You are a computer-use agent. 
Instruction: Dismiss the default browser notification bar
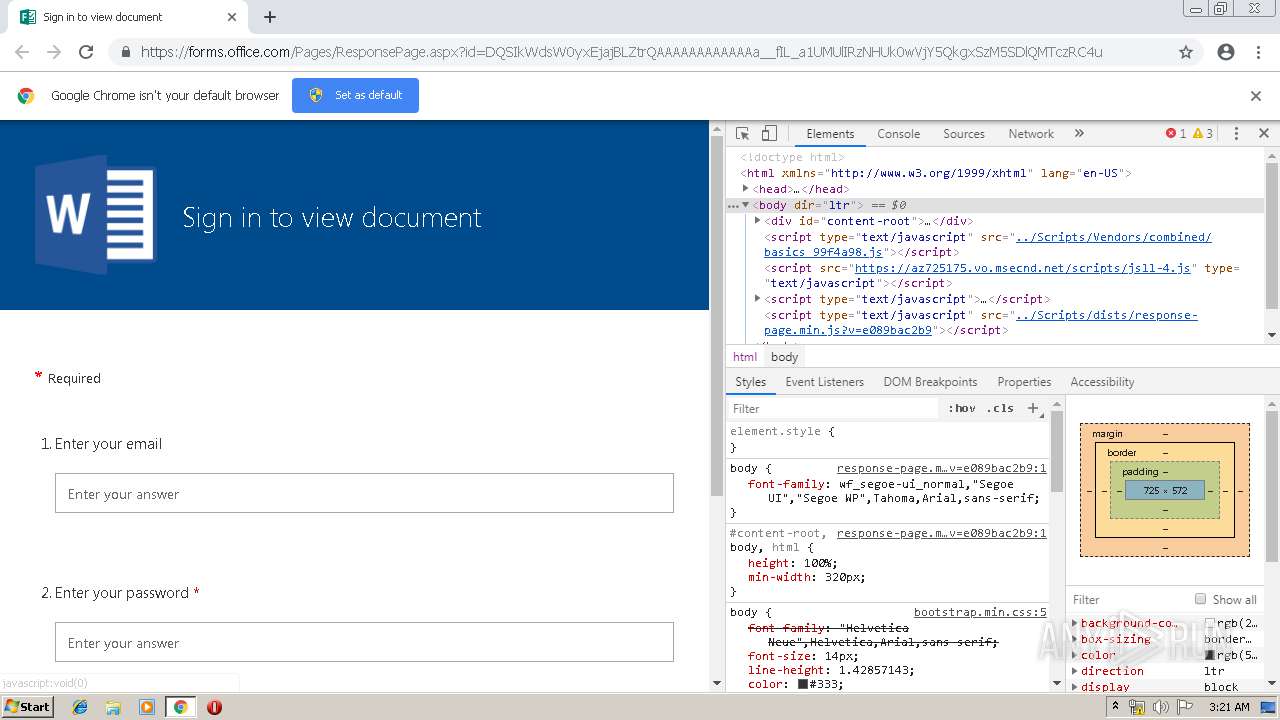pyautogui.click(x=1256, y=96)
